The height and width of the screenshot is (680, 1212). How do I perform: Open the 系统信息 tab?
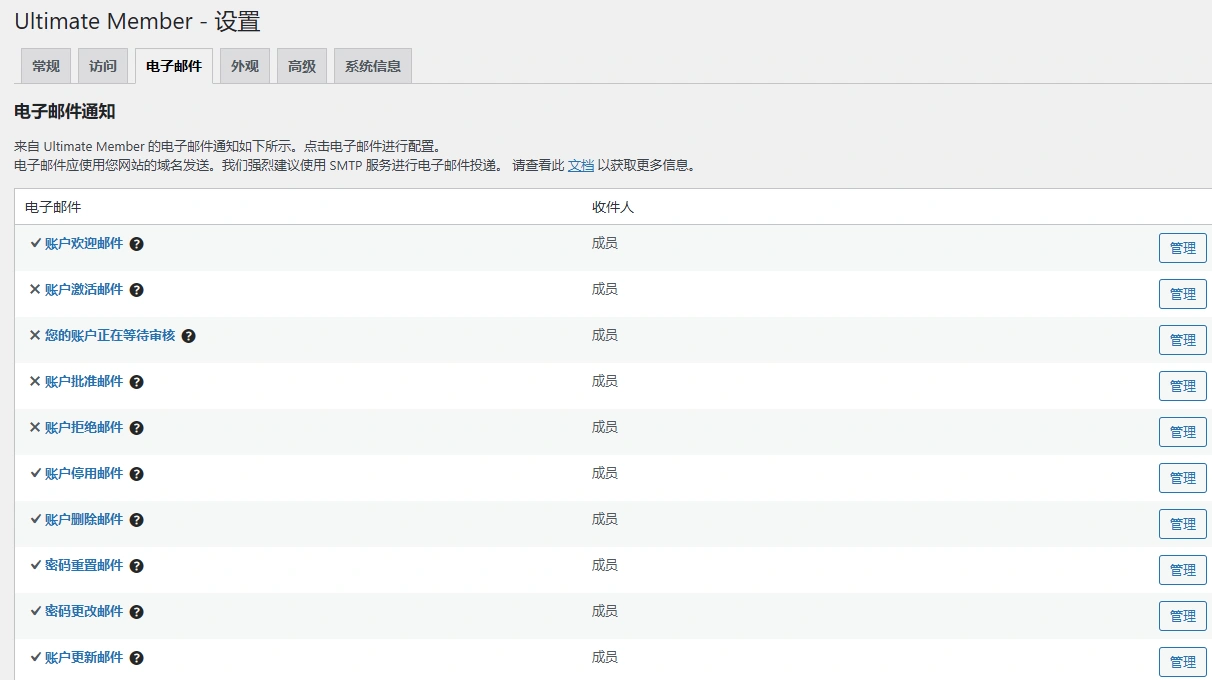click(x=372, y=65)
